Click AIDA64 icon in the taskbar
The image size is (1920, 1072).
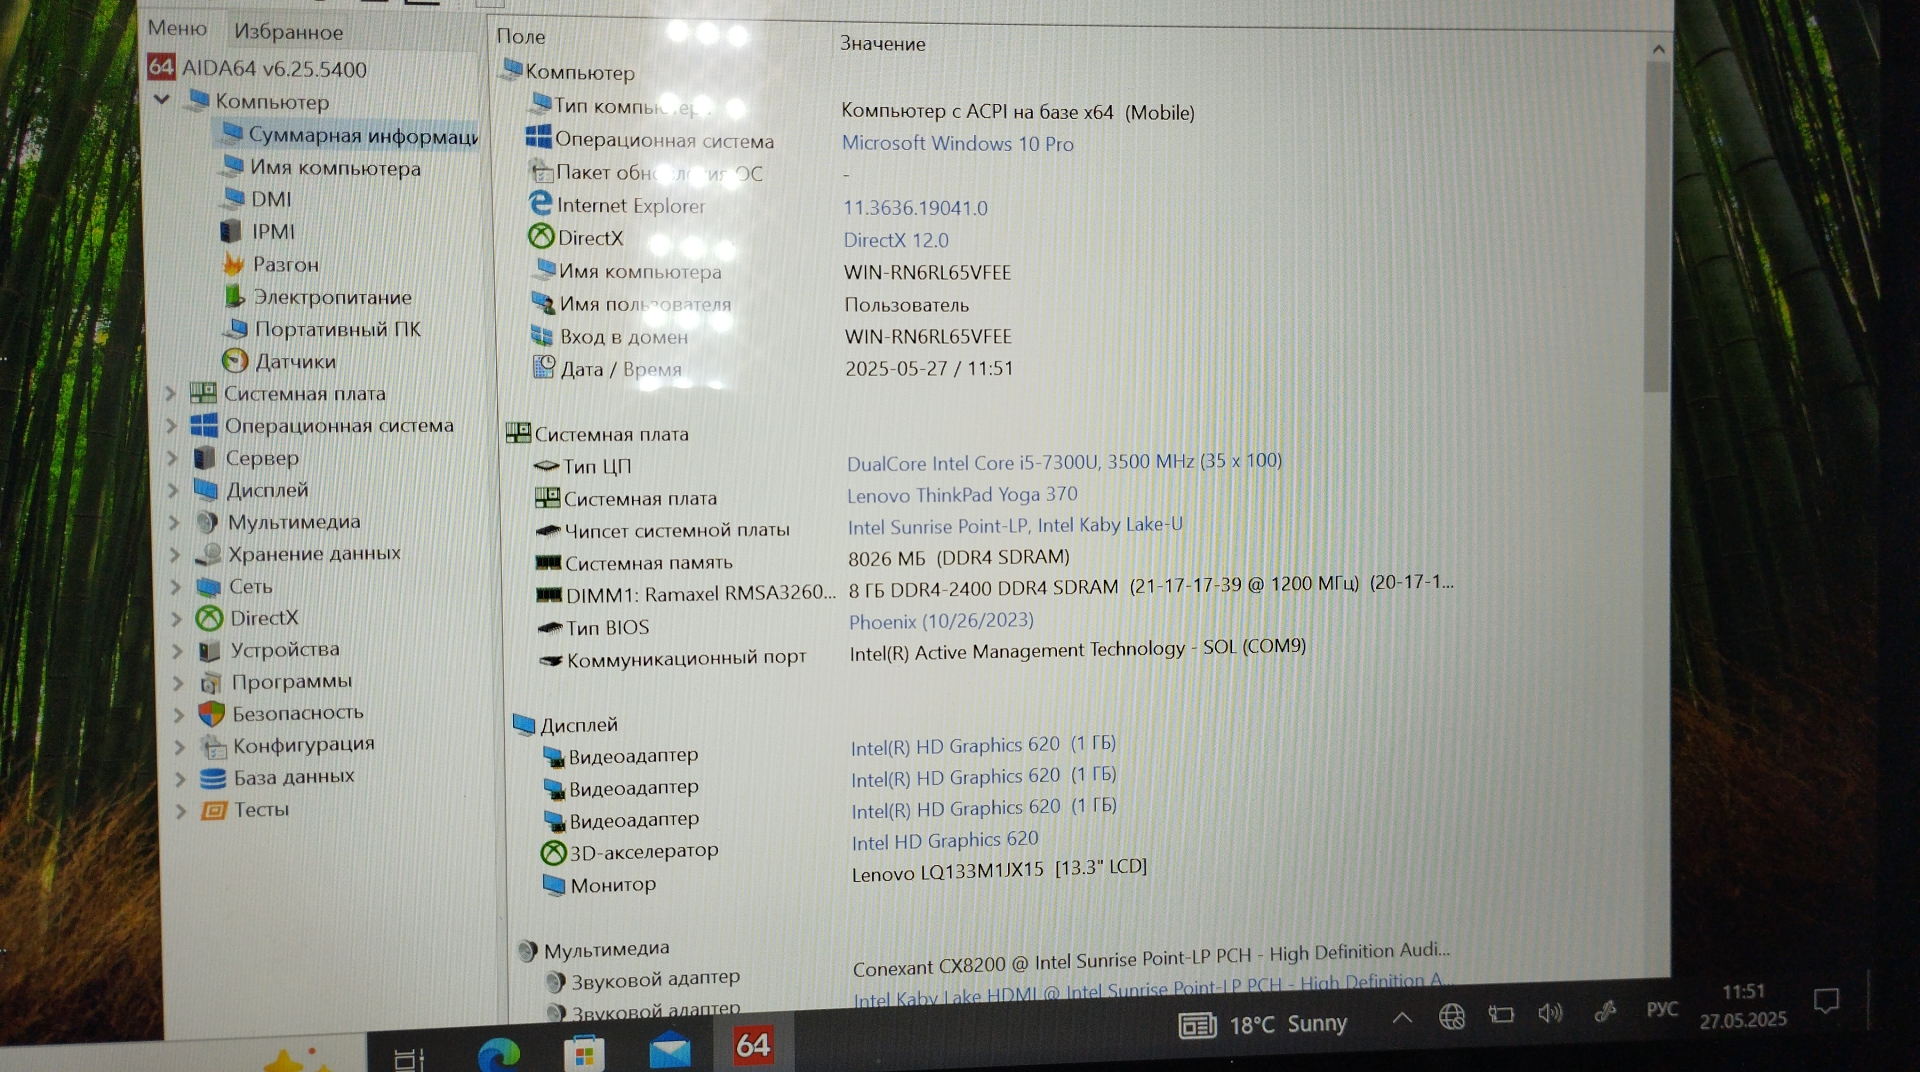tap(753, 1046)
